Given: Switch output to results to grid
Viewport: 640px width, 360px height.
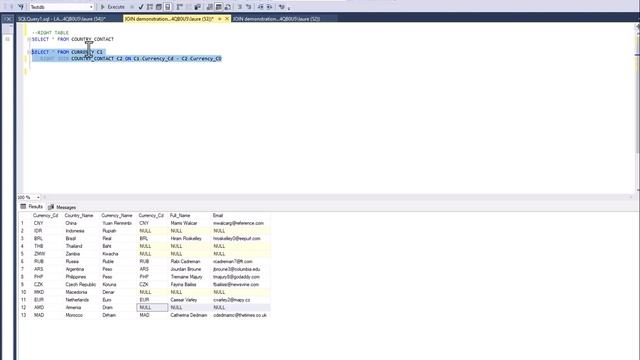Looking at the screenshot, I should 218,7.
